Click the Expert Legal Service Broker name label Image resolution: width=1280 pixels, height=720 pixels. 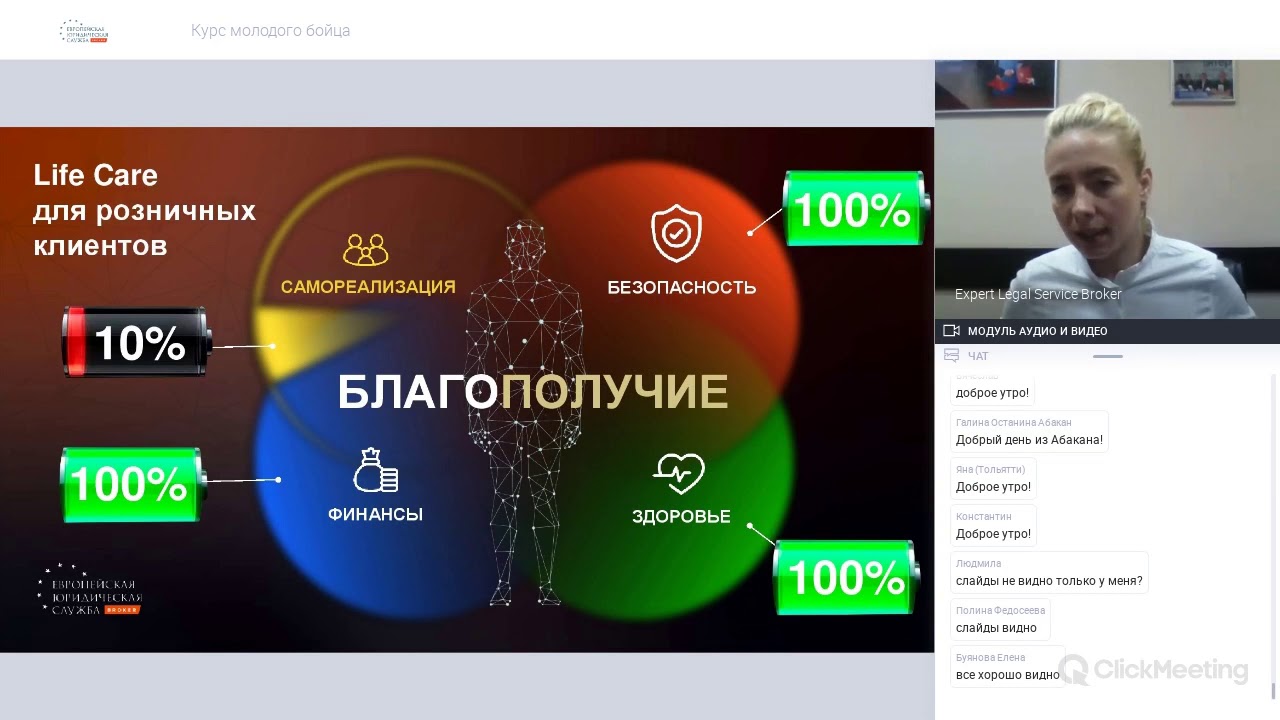[1038, 294]
